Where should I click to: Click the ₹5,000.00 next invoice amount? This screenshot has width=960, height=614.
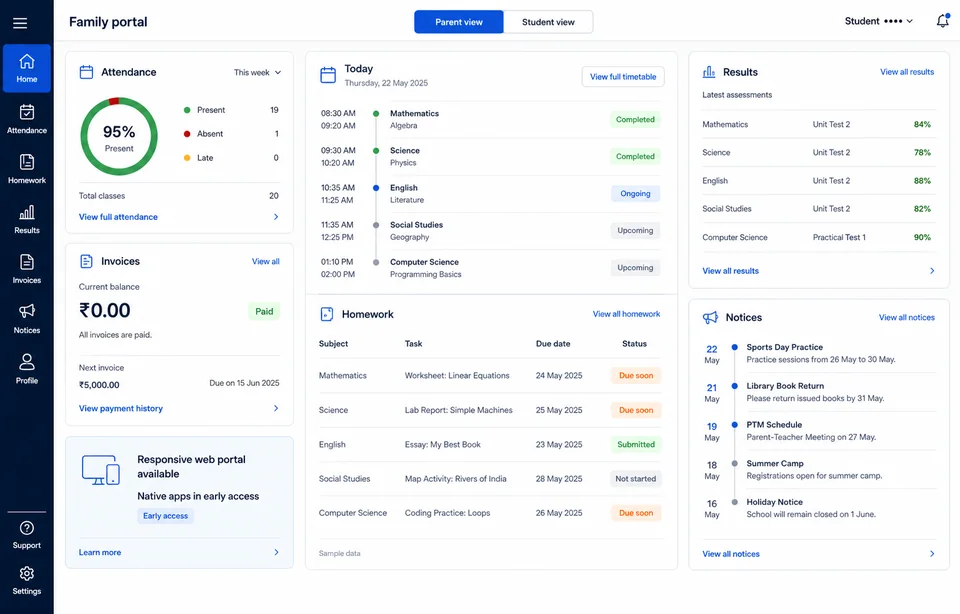coord(99,385)
